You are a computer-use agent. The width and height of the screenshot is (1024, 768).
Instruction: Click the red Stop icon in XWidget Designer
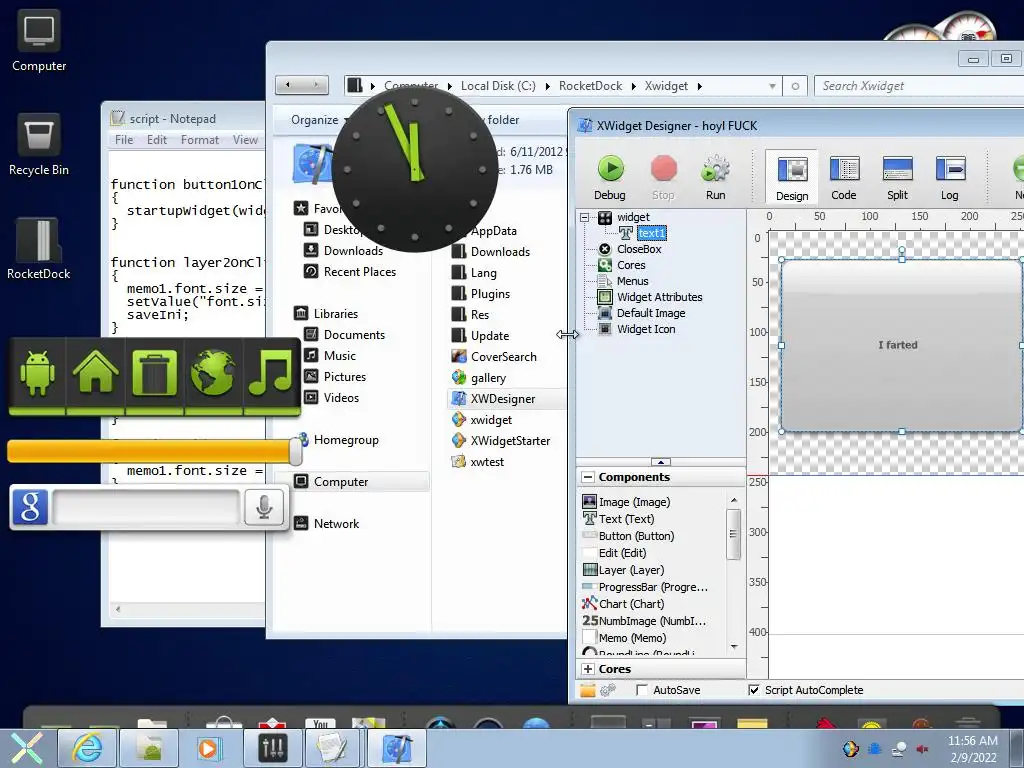click(664, 168)
